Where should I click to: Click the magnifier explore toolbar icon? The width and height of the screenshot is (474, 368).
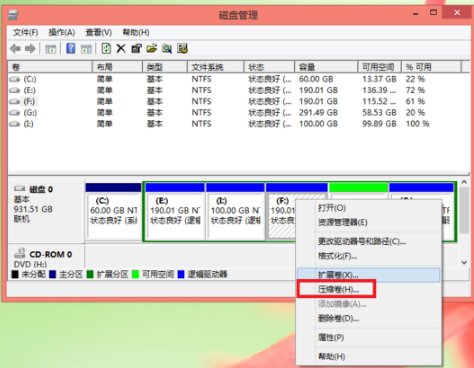pos(167,49)
